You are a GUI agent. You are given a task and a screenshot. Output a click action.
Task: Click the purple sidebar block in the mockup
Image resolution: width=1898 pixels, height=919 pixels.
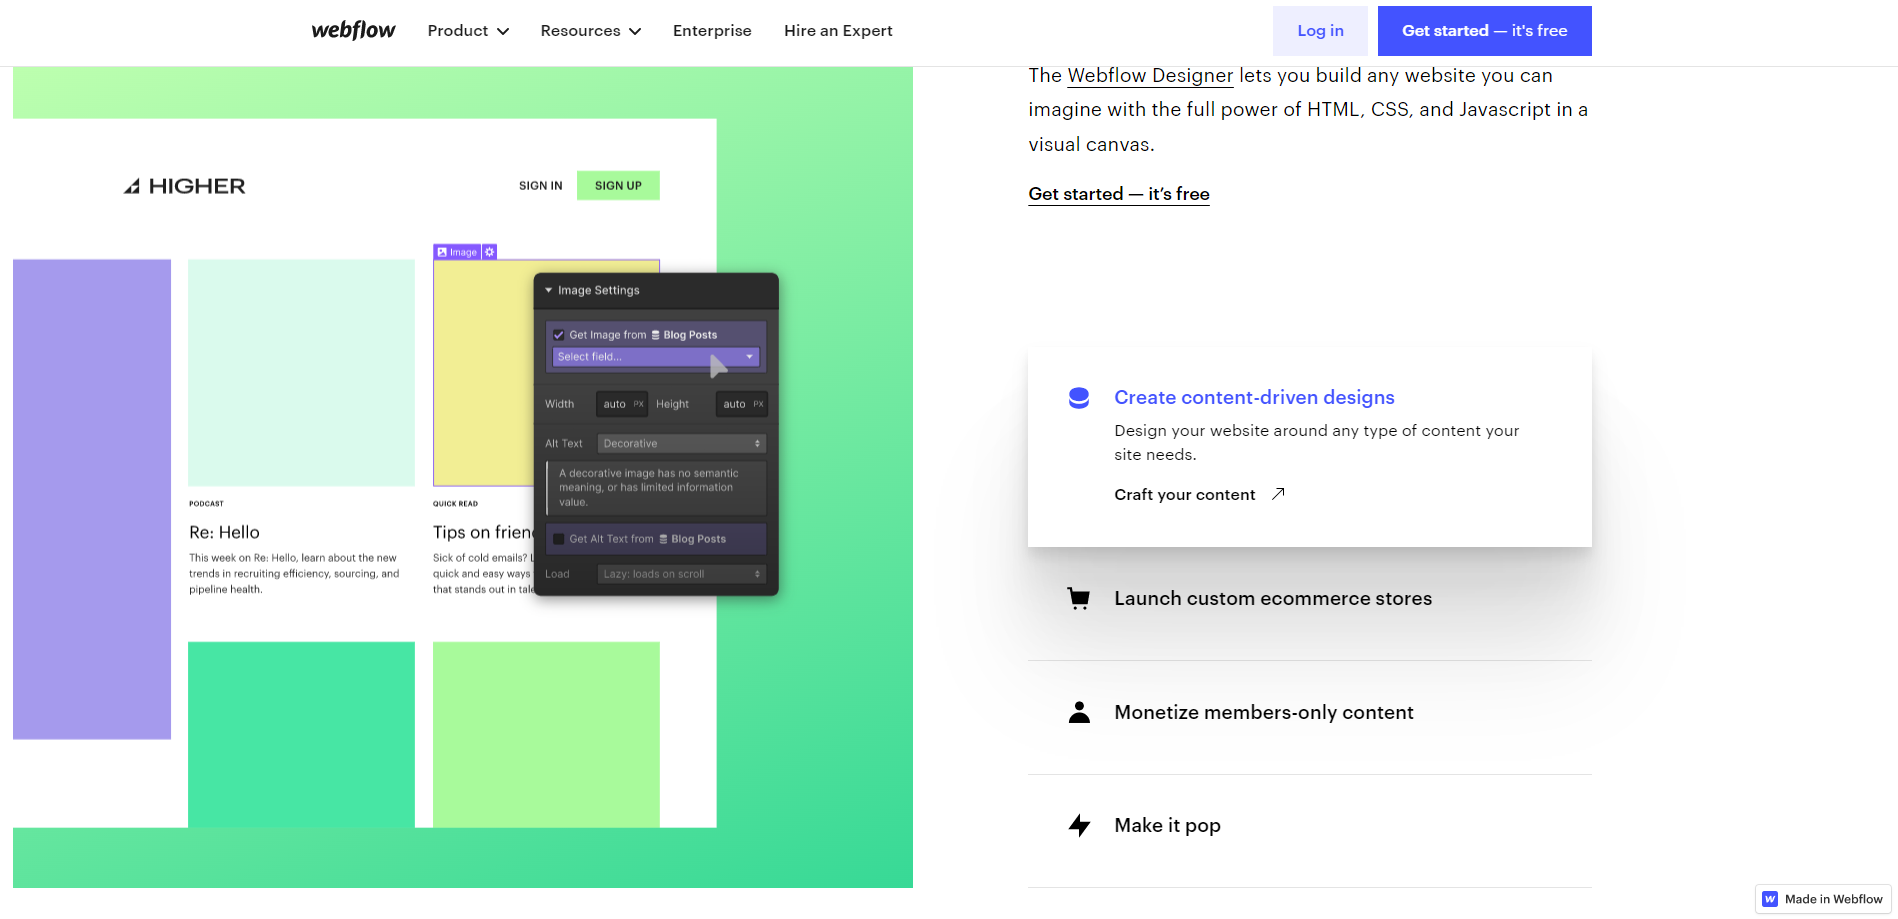[92, 499]
